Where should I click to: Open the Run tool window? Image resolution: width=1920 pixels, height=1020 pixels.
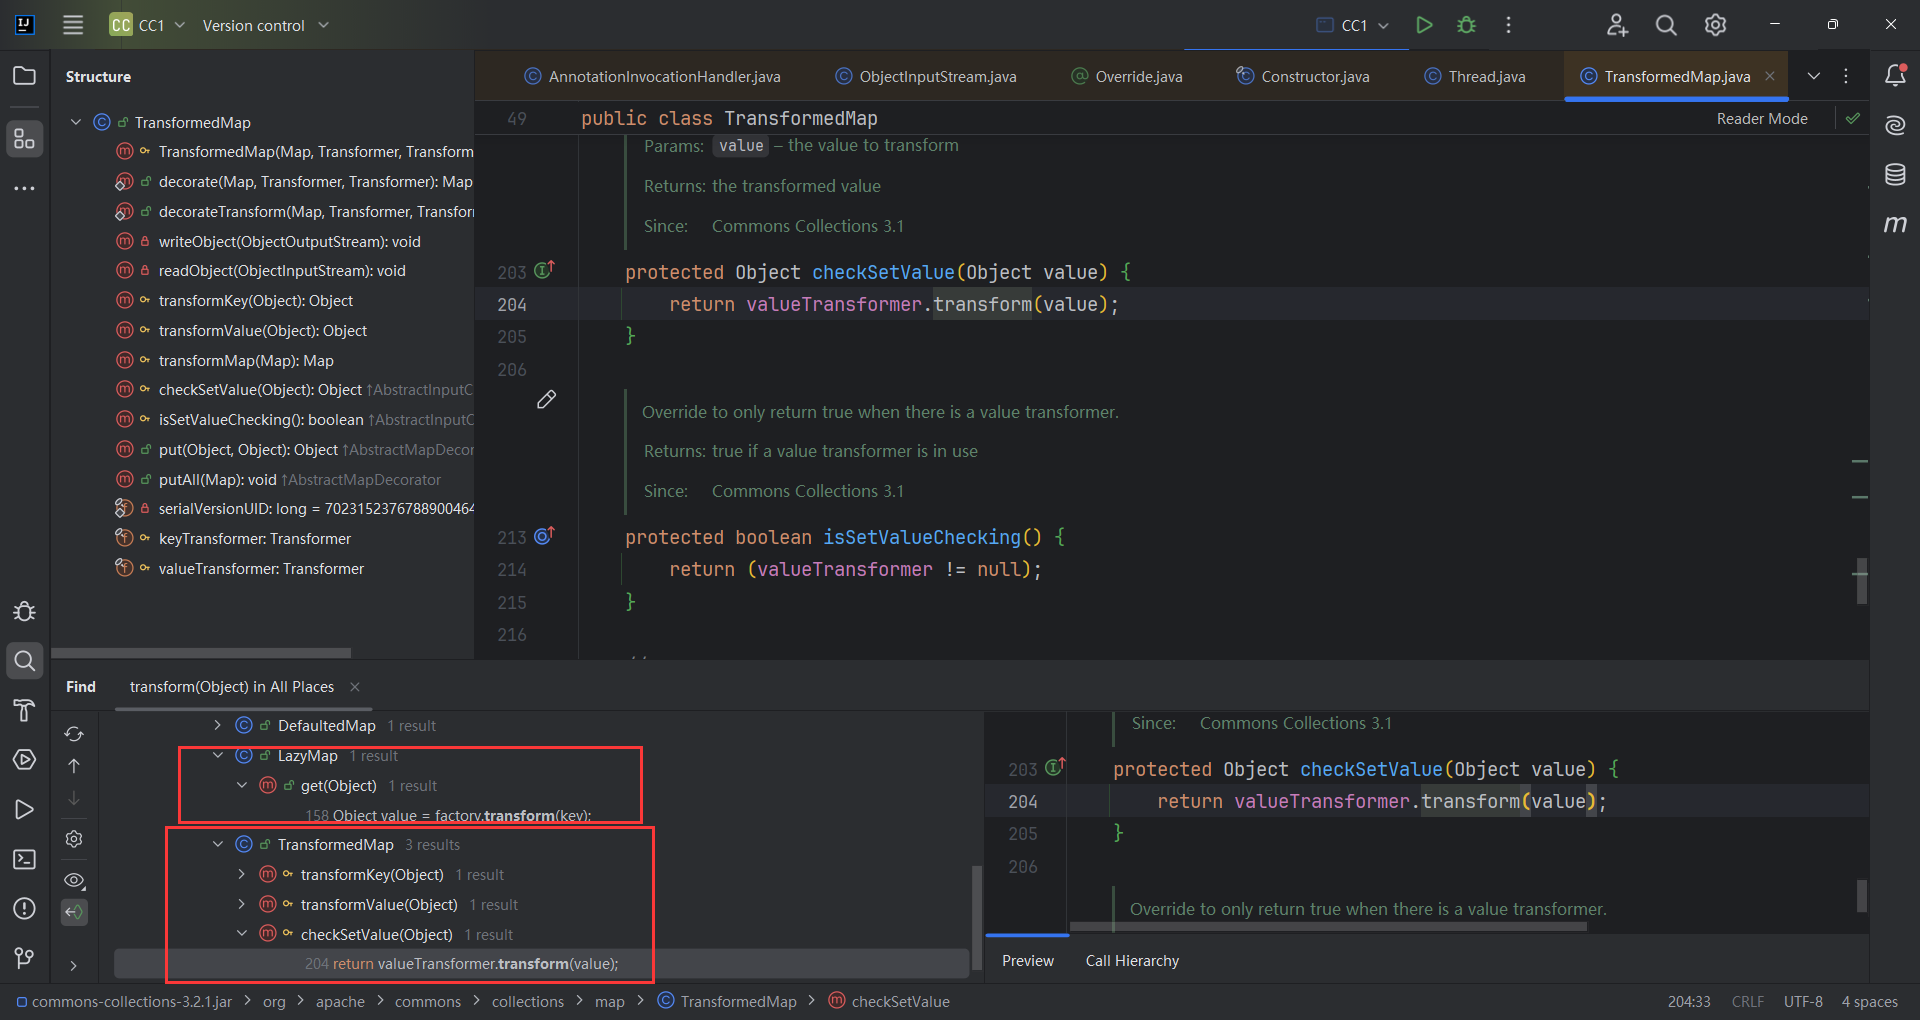[x=24, y=810]
